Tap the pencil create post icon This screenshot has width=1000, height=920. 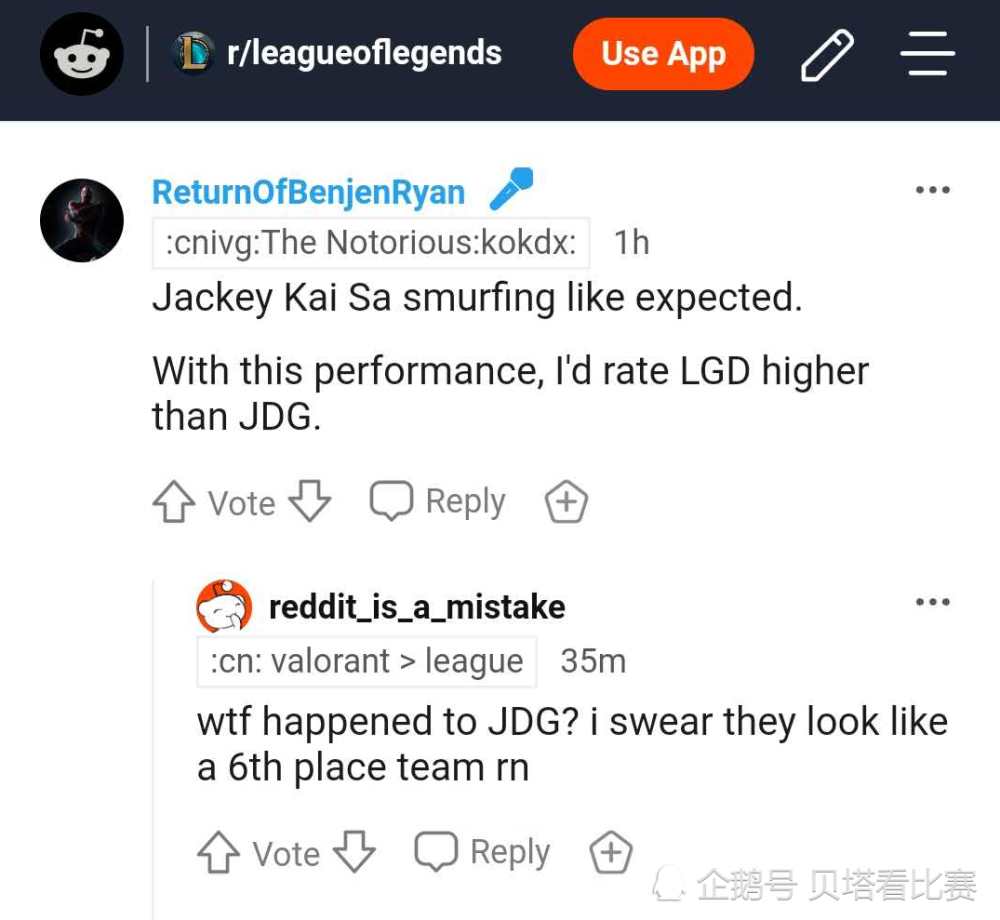(x=827, y=55)
